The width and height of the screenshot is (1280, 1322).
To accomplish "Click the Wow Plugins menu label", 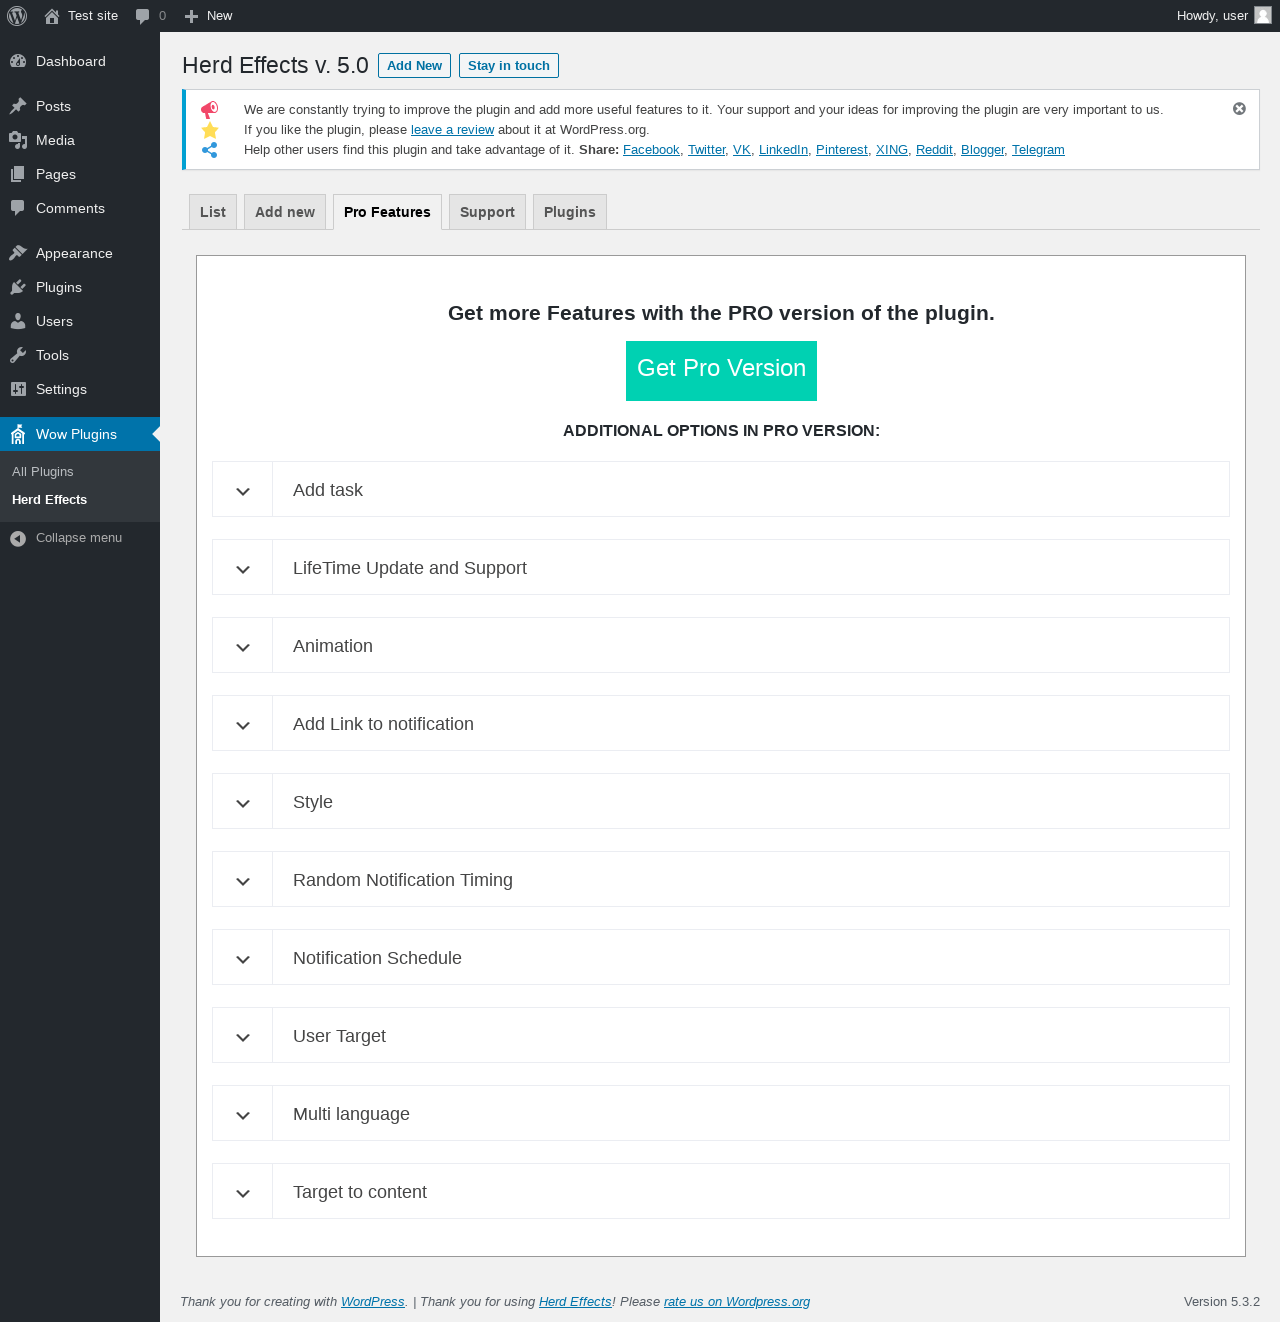I will 76,434.
